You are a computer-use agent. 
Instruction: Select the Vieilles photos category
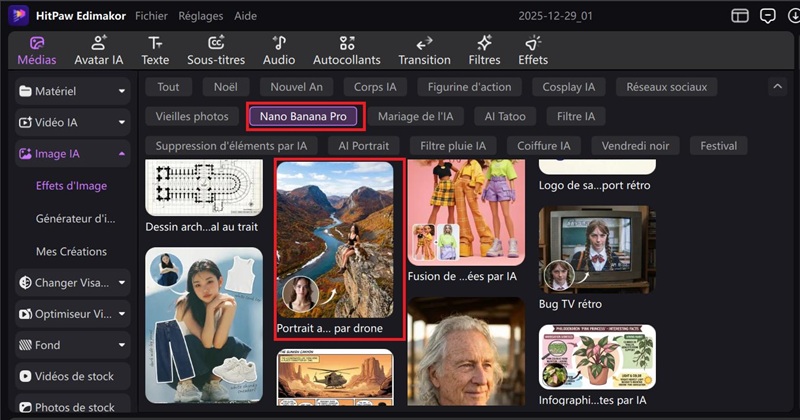[x=192, y=116]
